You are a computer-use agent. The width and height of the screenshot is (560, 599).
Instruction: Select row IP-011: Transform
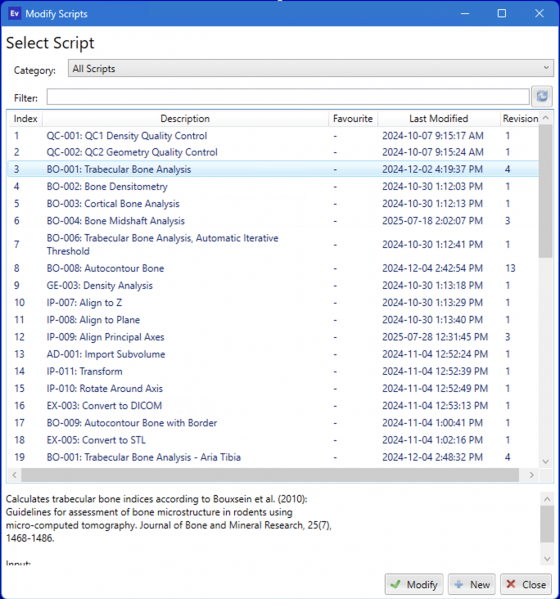pyautogui.click(x=274, y=371)
